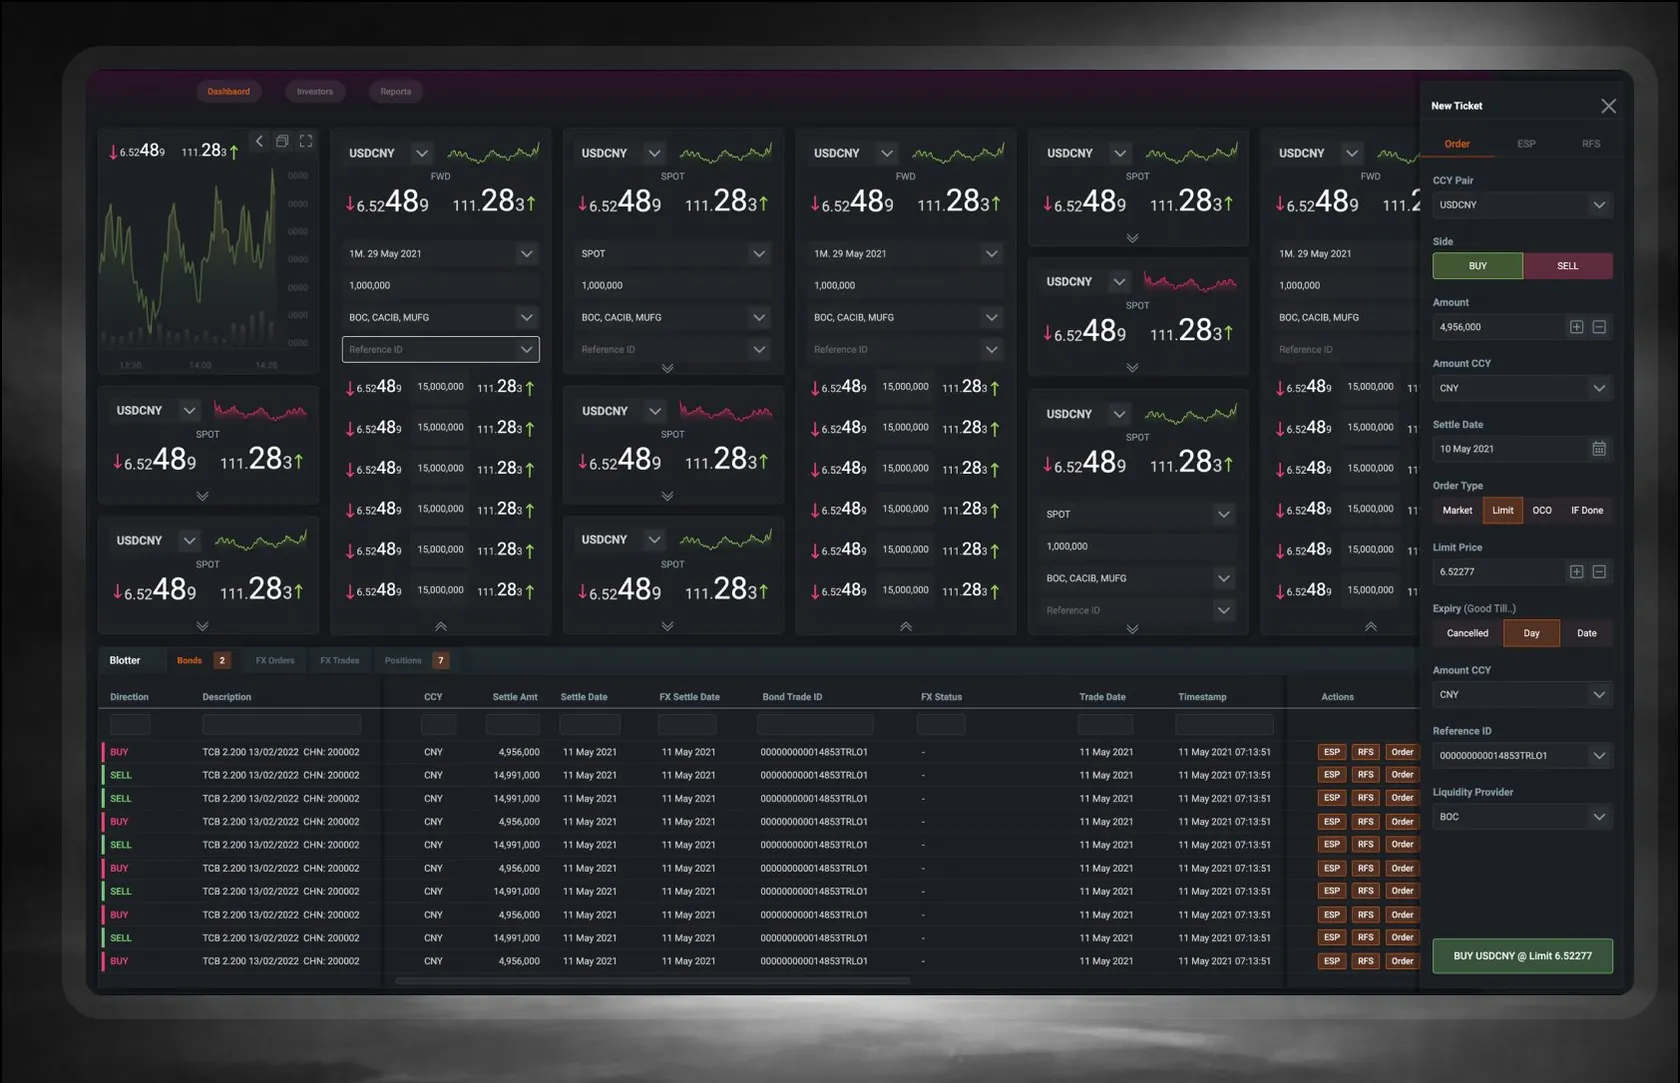The height and width of the screenshot is (1083, 1680).
Task: Select the SELL side in New Ticket
Action: (x=1568, y=266)
